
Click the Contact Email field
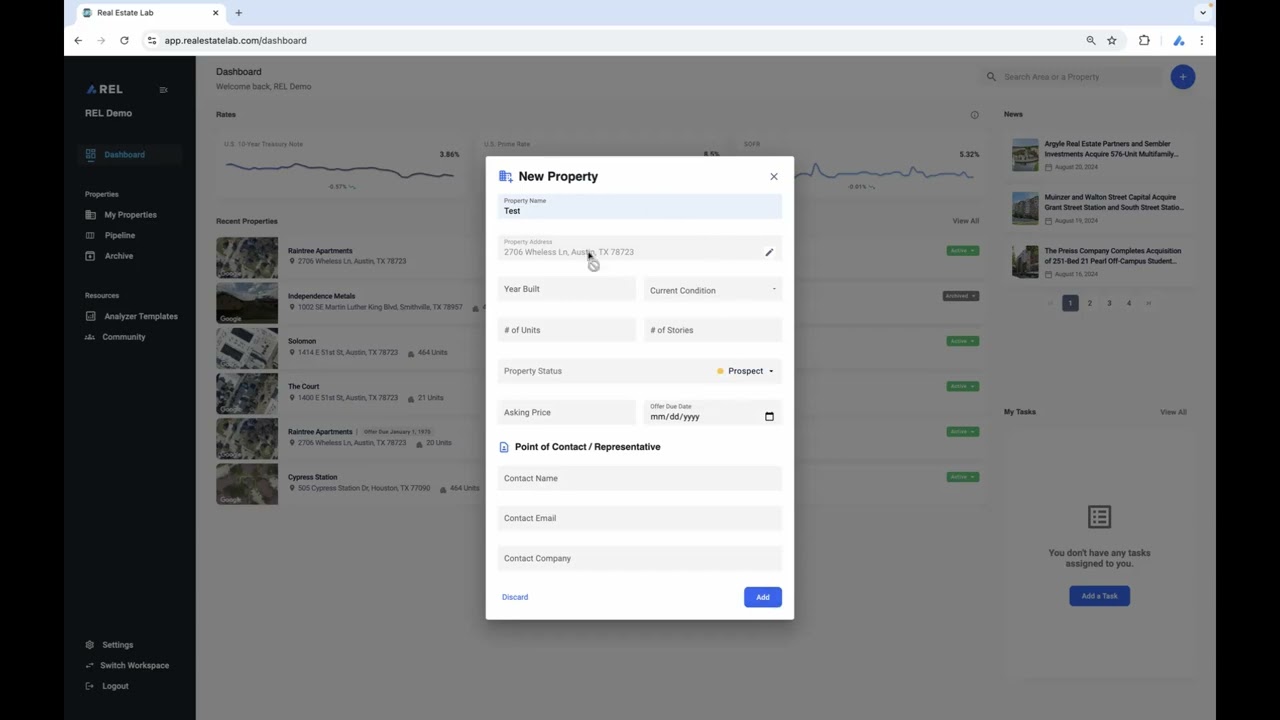click(639, 518)
